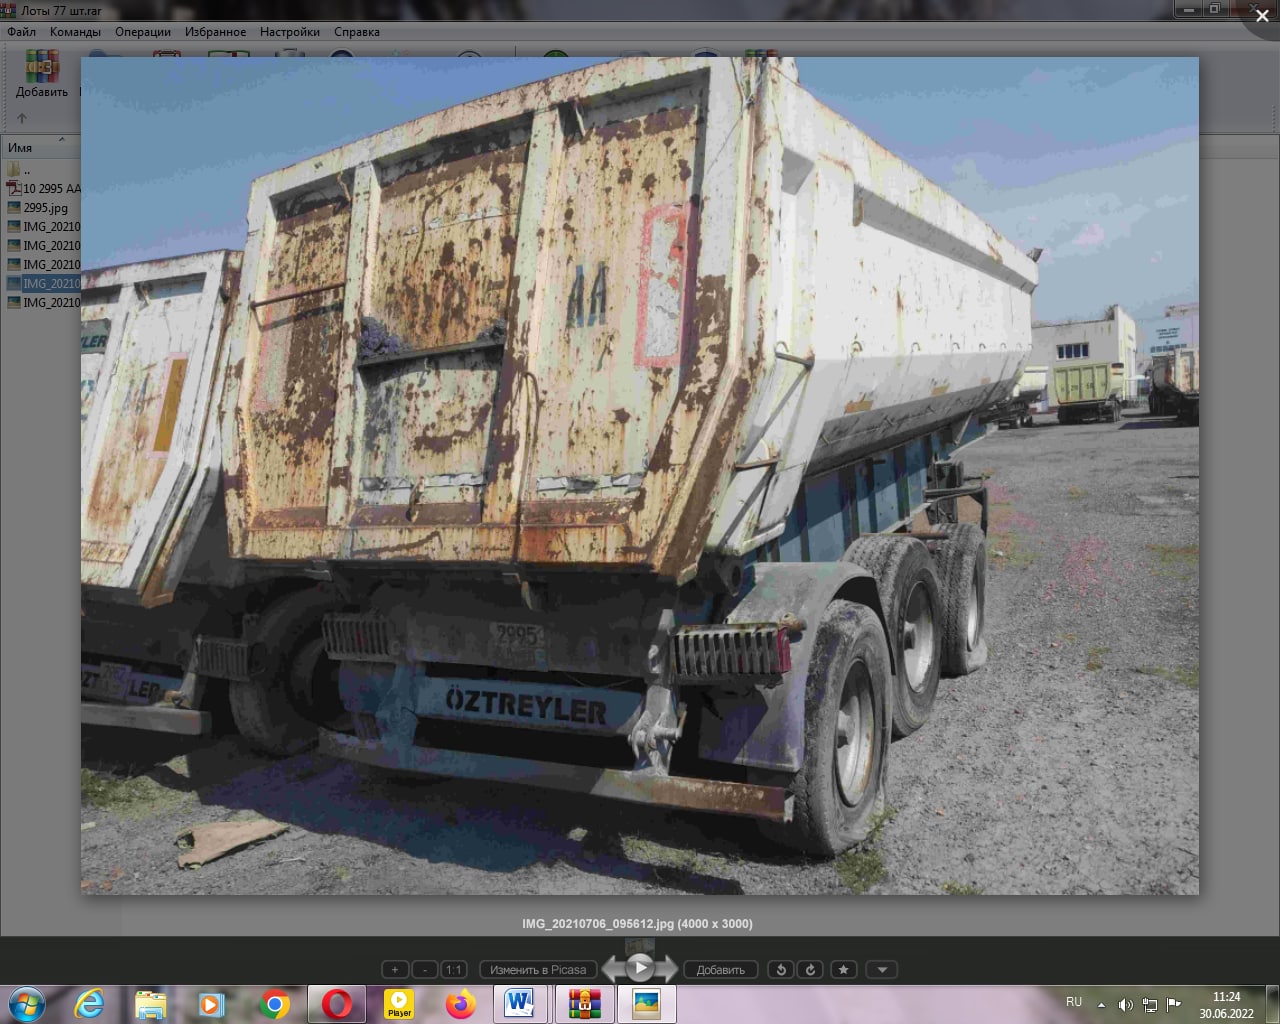Open Firefox from the taskbar

click(x=460, y=1004)
